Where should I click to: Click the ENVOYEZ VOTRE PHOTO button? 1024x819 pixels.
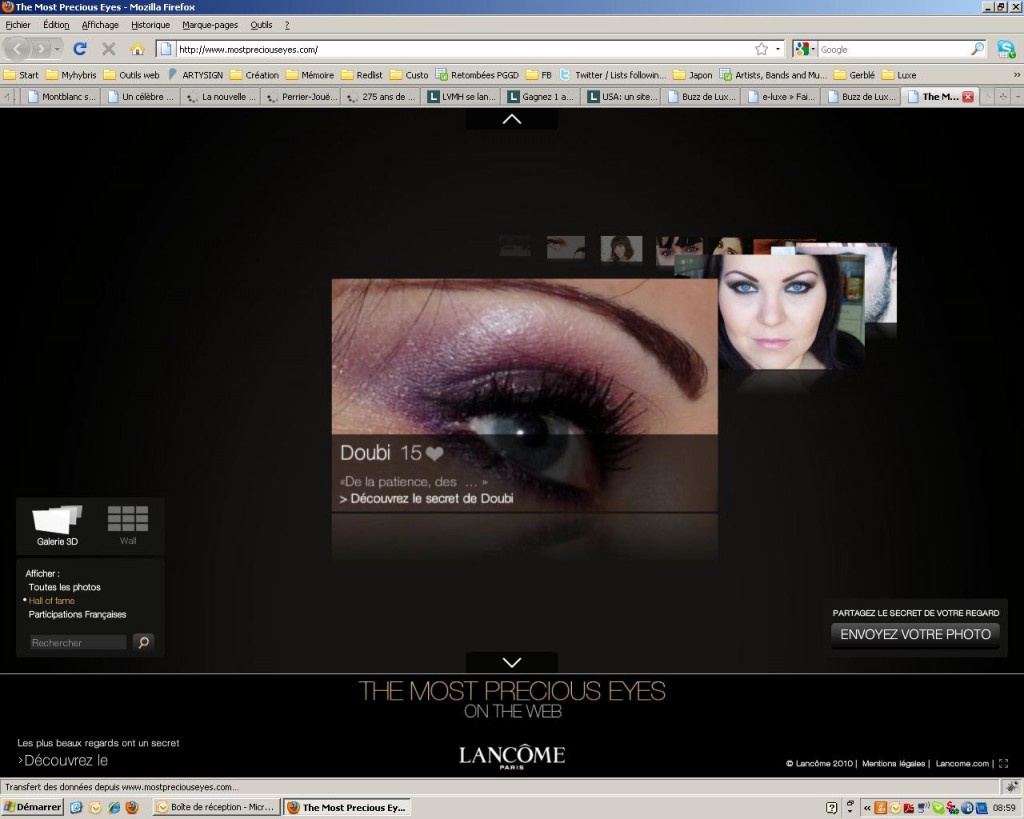(915, 634)
